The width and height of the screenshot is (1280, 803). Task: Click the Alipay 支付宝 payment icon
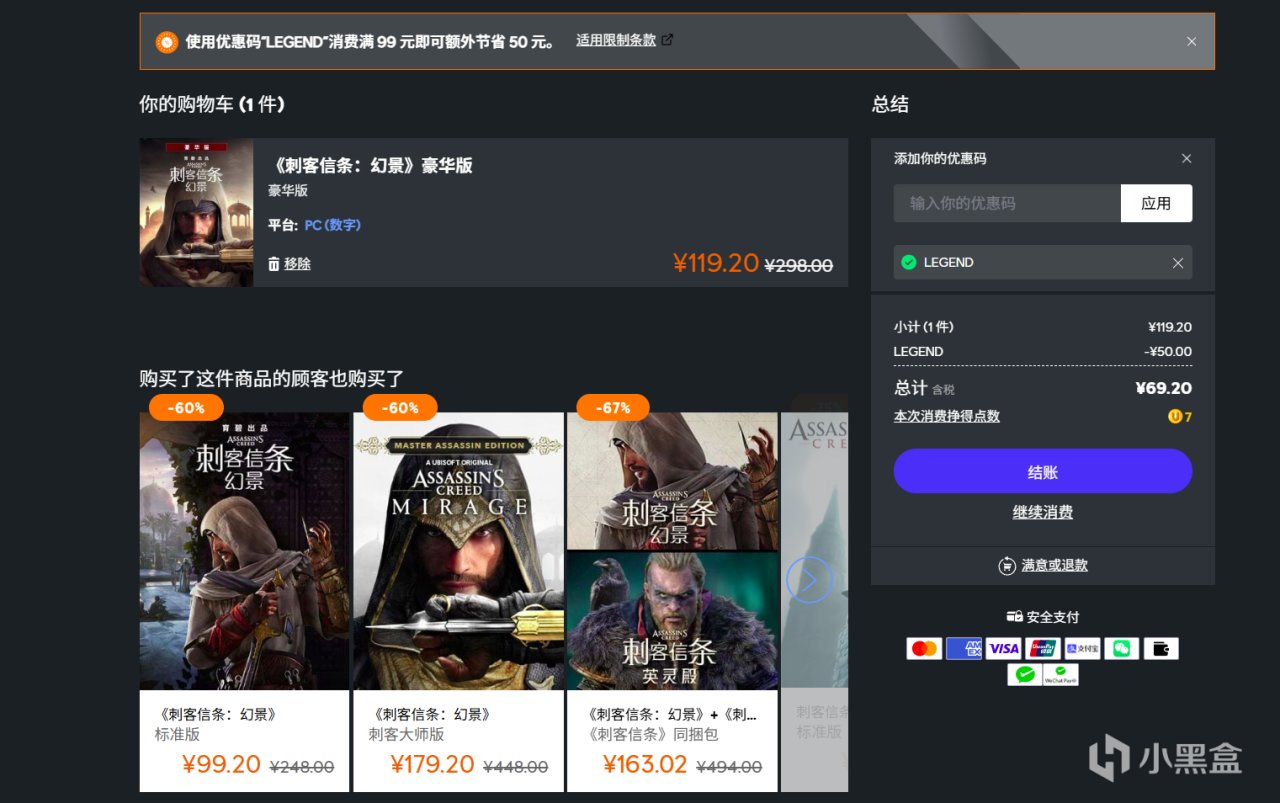[1082, 649]
